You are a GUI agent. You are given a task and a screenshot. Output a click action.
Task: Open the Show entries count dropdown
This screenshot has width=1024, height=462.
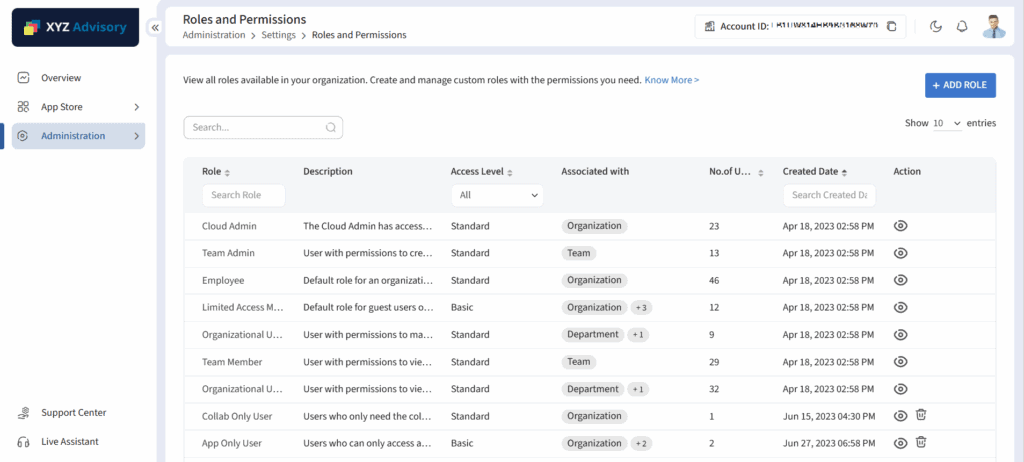[x=947, y=123]
